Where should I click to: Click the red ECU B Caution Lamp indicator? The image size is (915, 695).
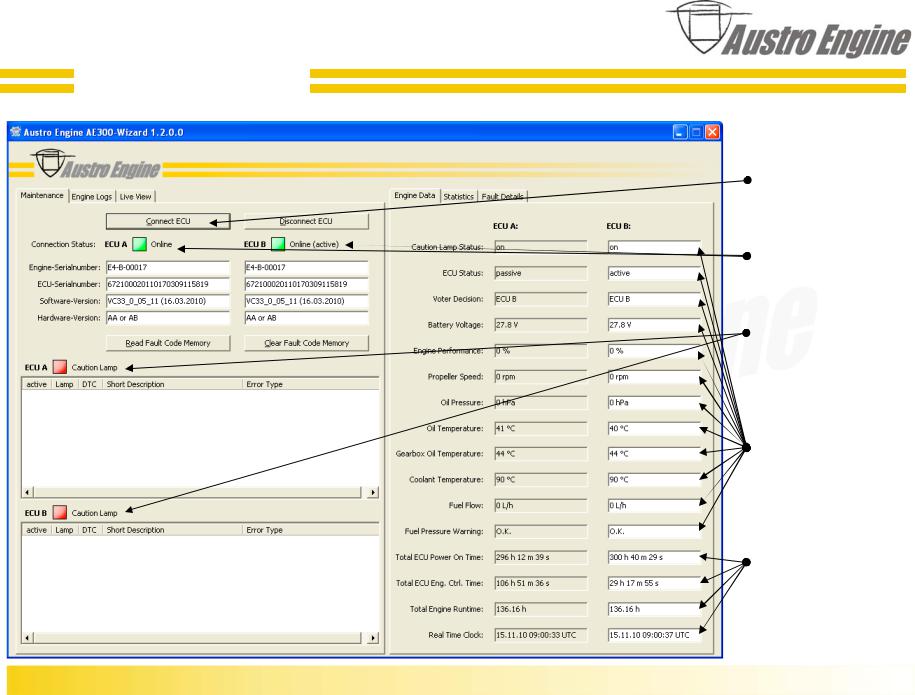(x=60, y=512)
